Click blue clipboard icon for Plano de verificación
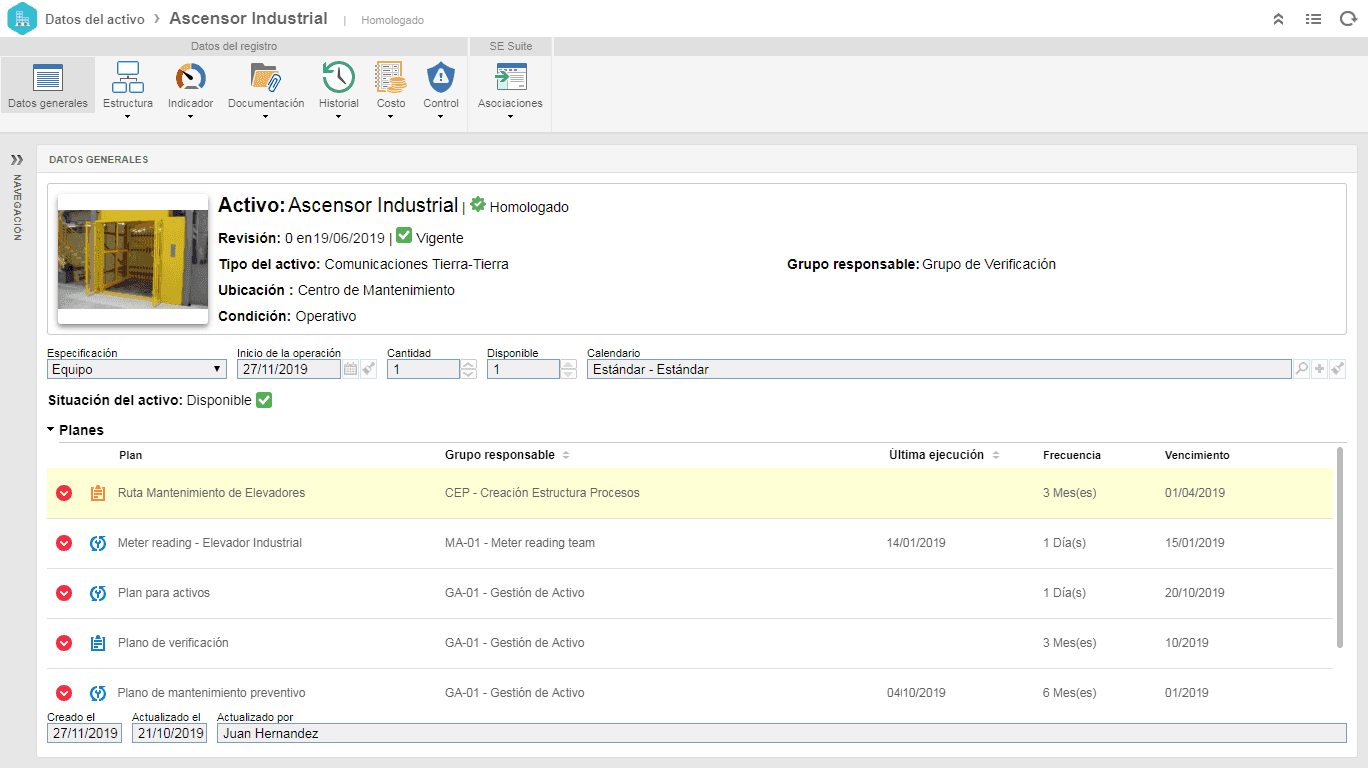Viewport: 1368px width, 768px height. pos(98,643)
